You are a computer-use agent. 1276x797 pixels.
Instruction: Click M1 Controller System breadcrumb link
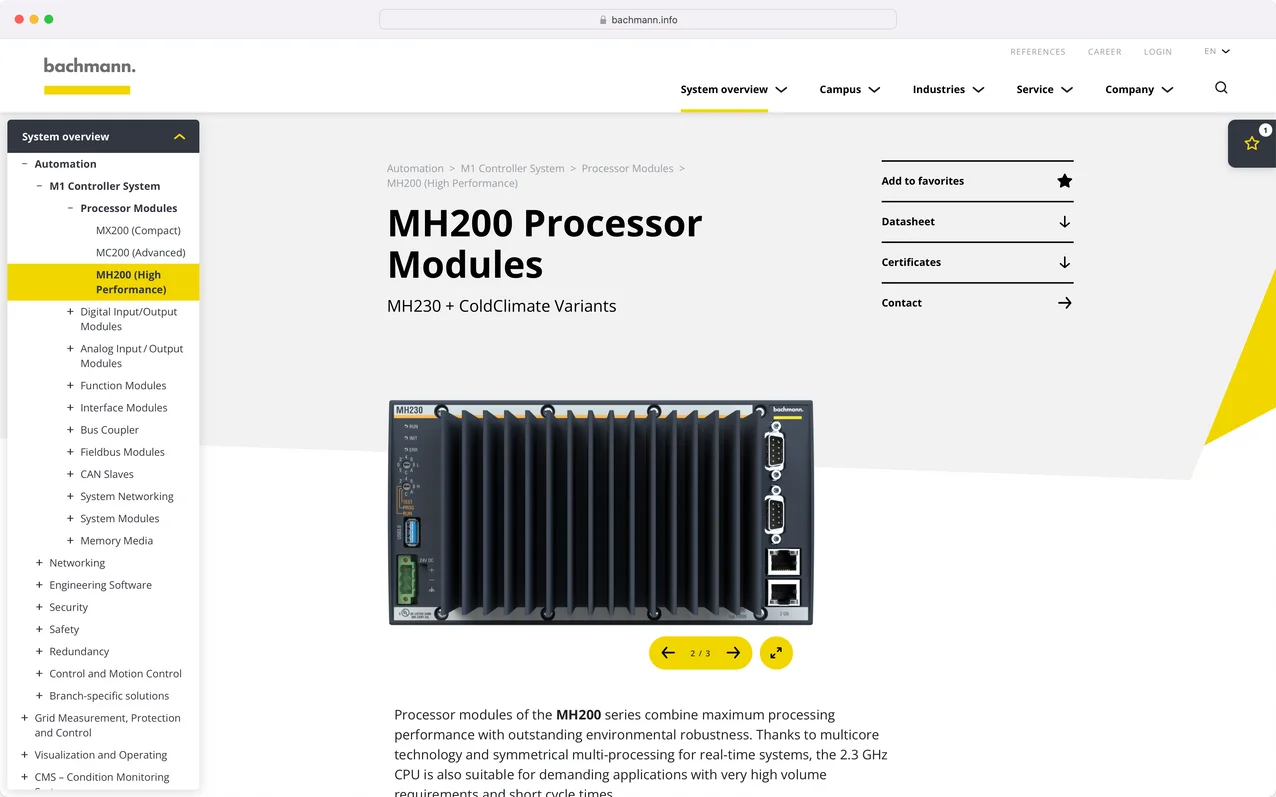tap(512, 168)
